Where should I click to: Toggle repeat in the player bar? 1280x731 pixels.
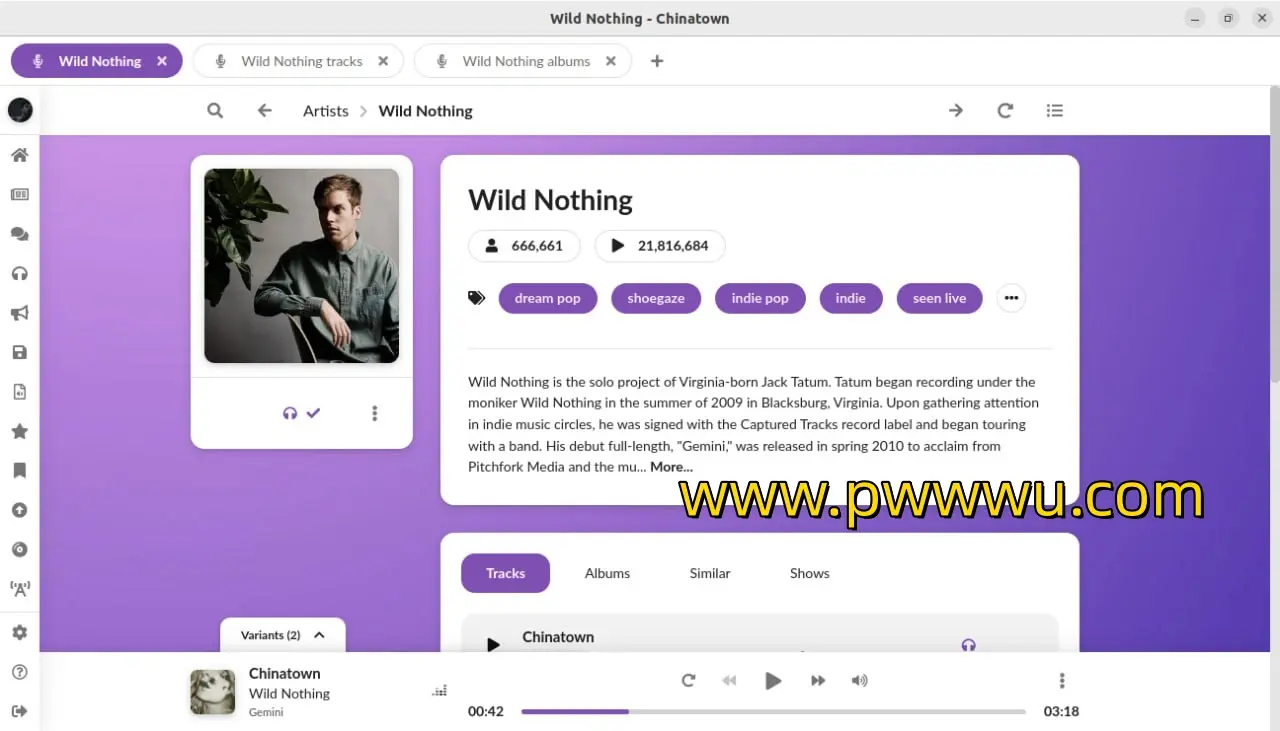point(688,680)
